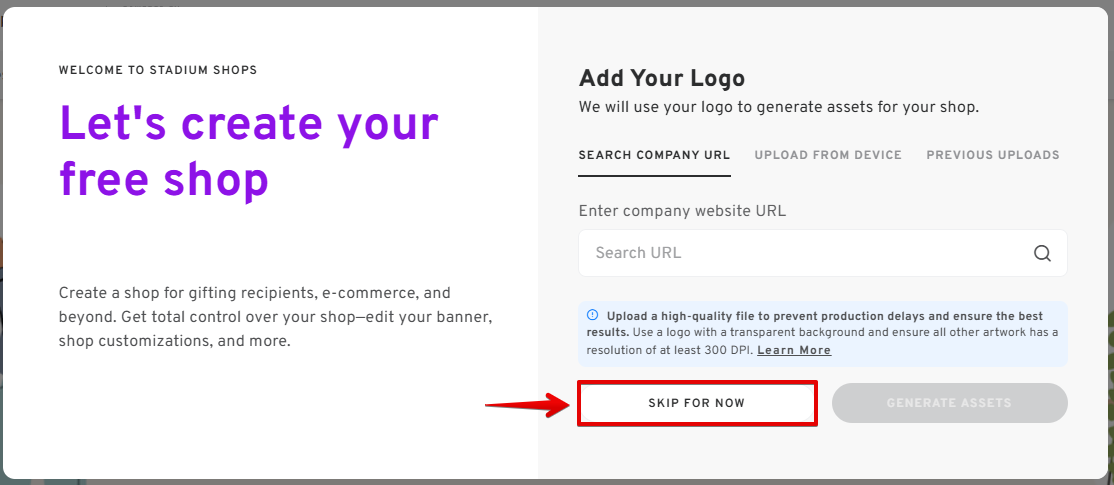Click the red arrow pointing to Skip

click(522, 404)
